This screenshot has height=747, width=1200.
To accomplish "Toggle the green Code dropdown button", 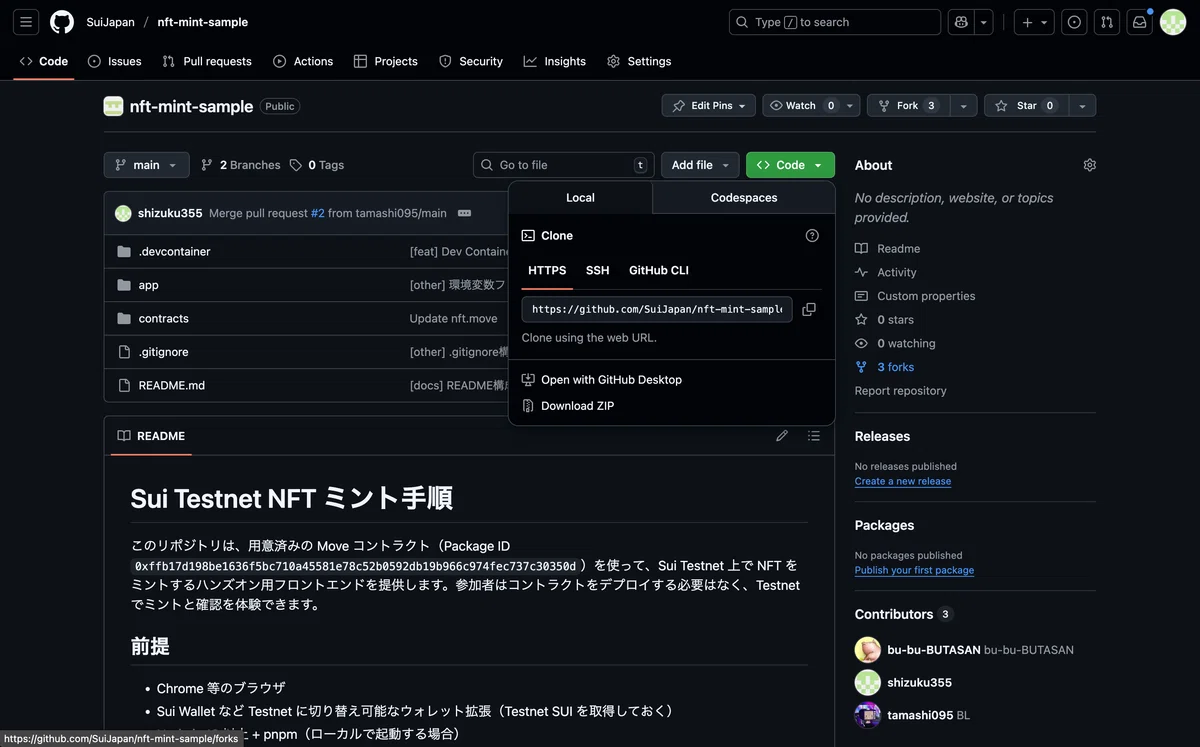I will click(x=790, y=165).
